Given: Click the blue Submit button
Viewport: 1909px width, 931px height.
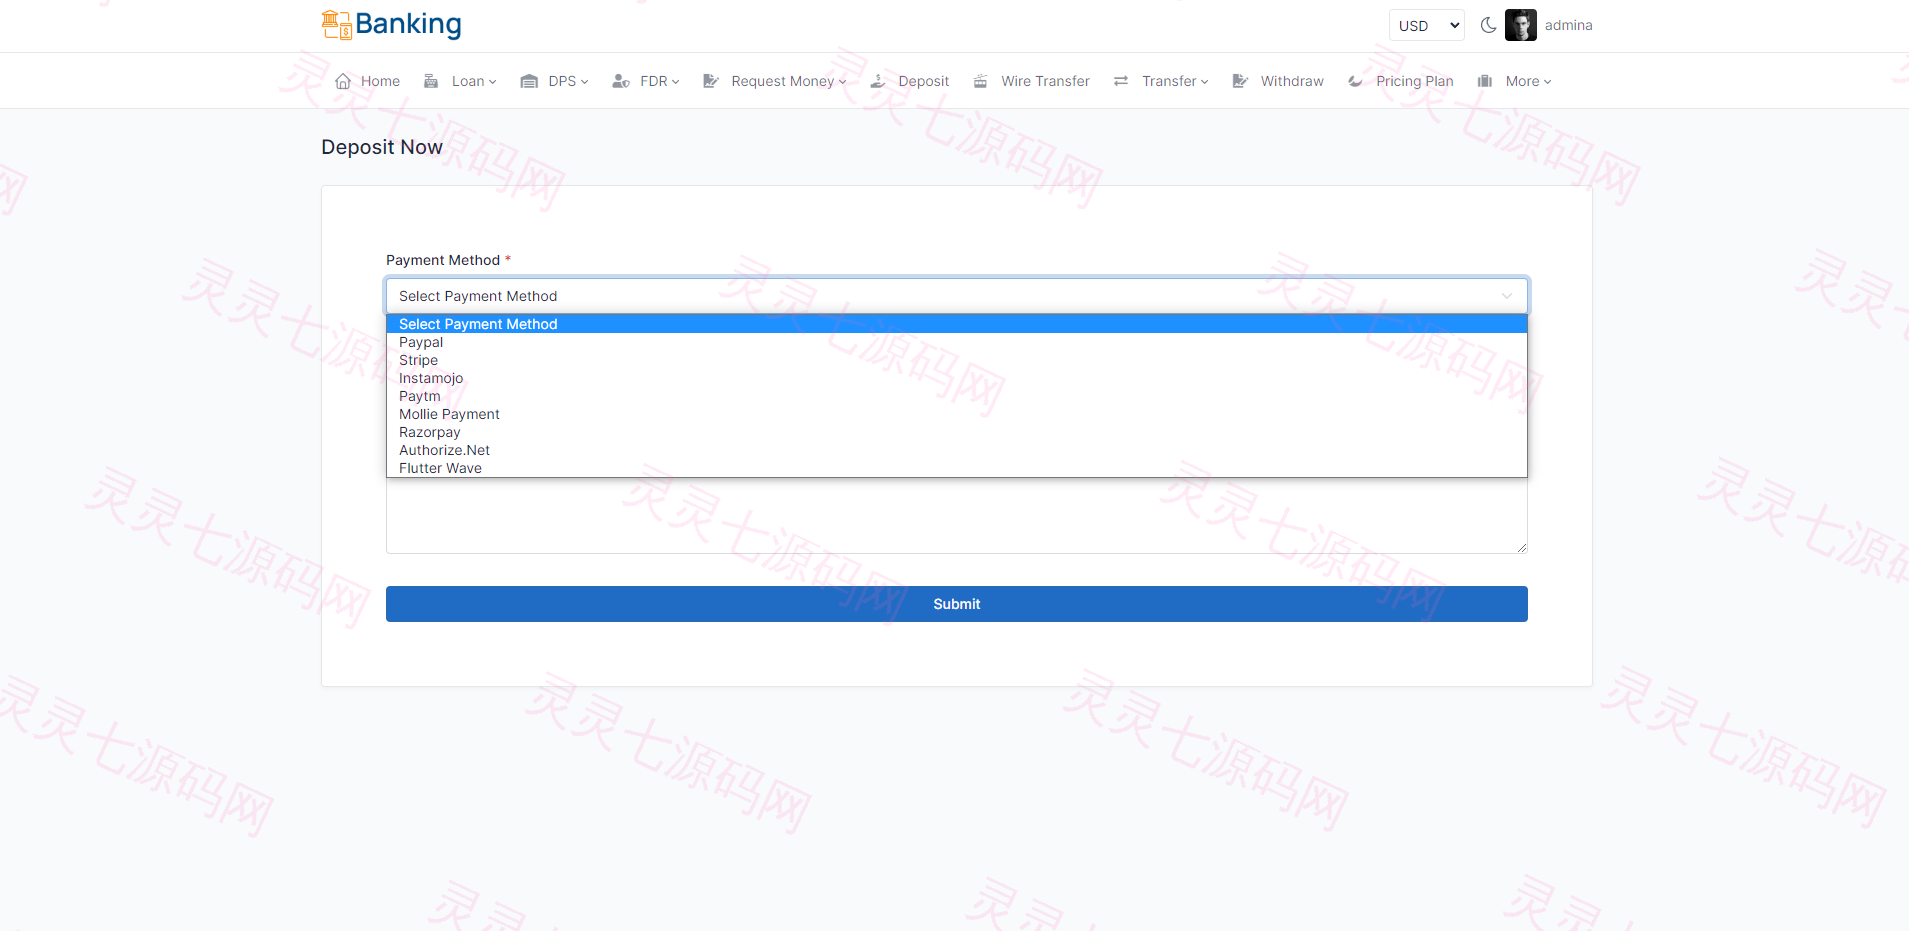Looking at the screenshot, I should tap(957, 604).
